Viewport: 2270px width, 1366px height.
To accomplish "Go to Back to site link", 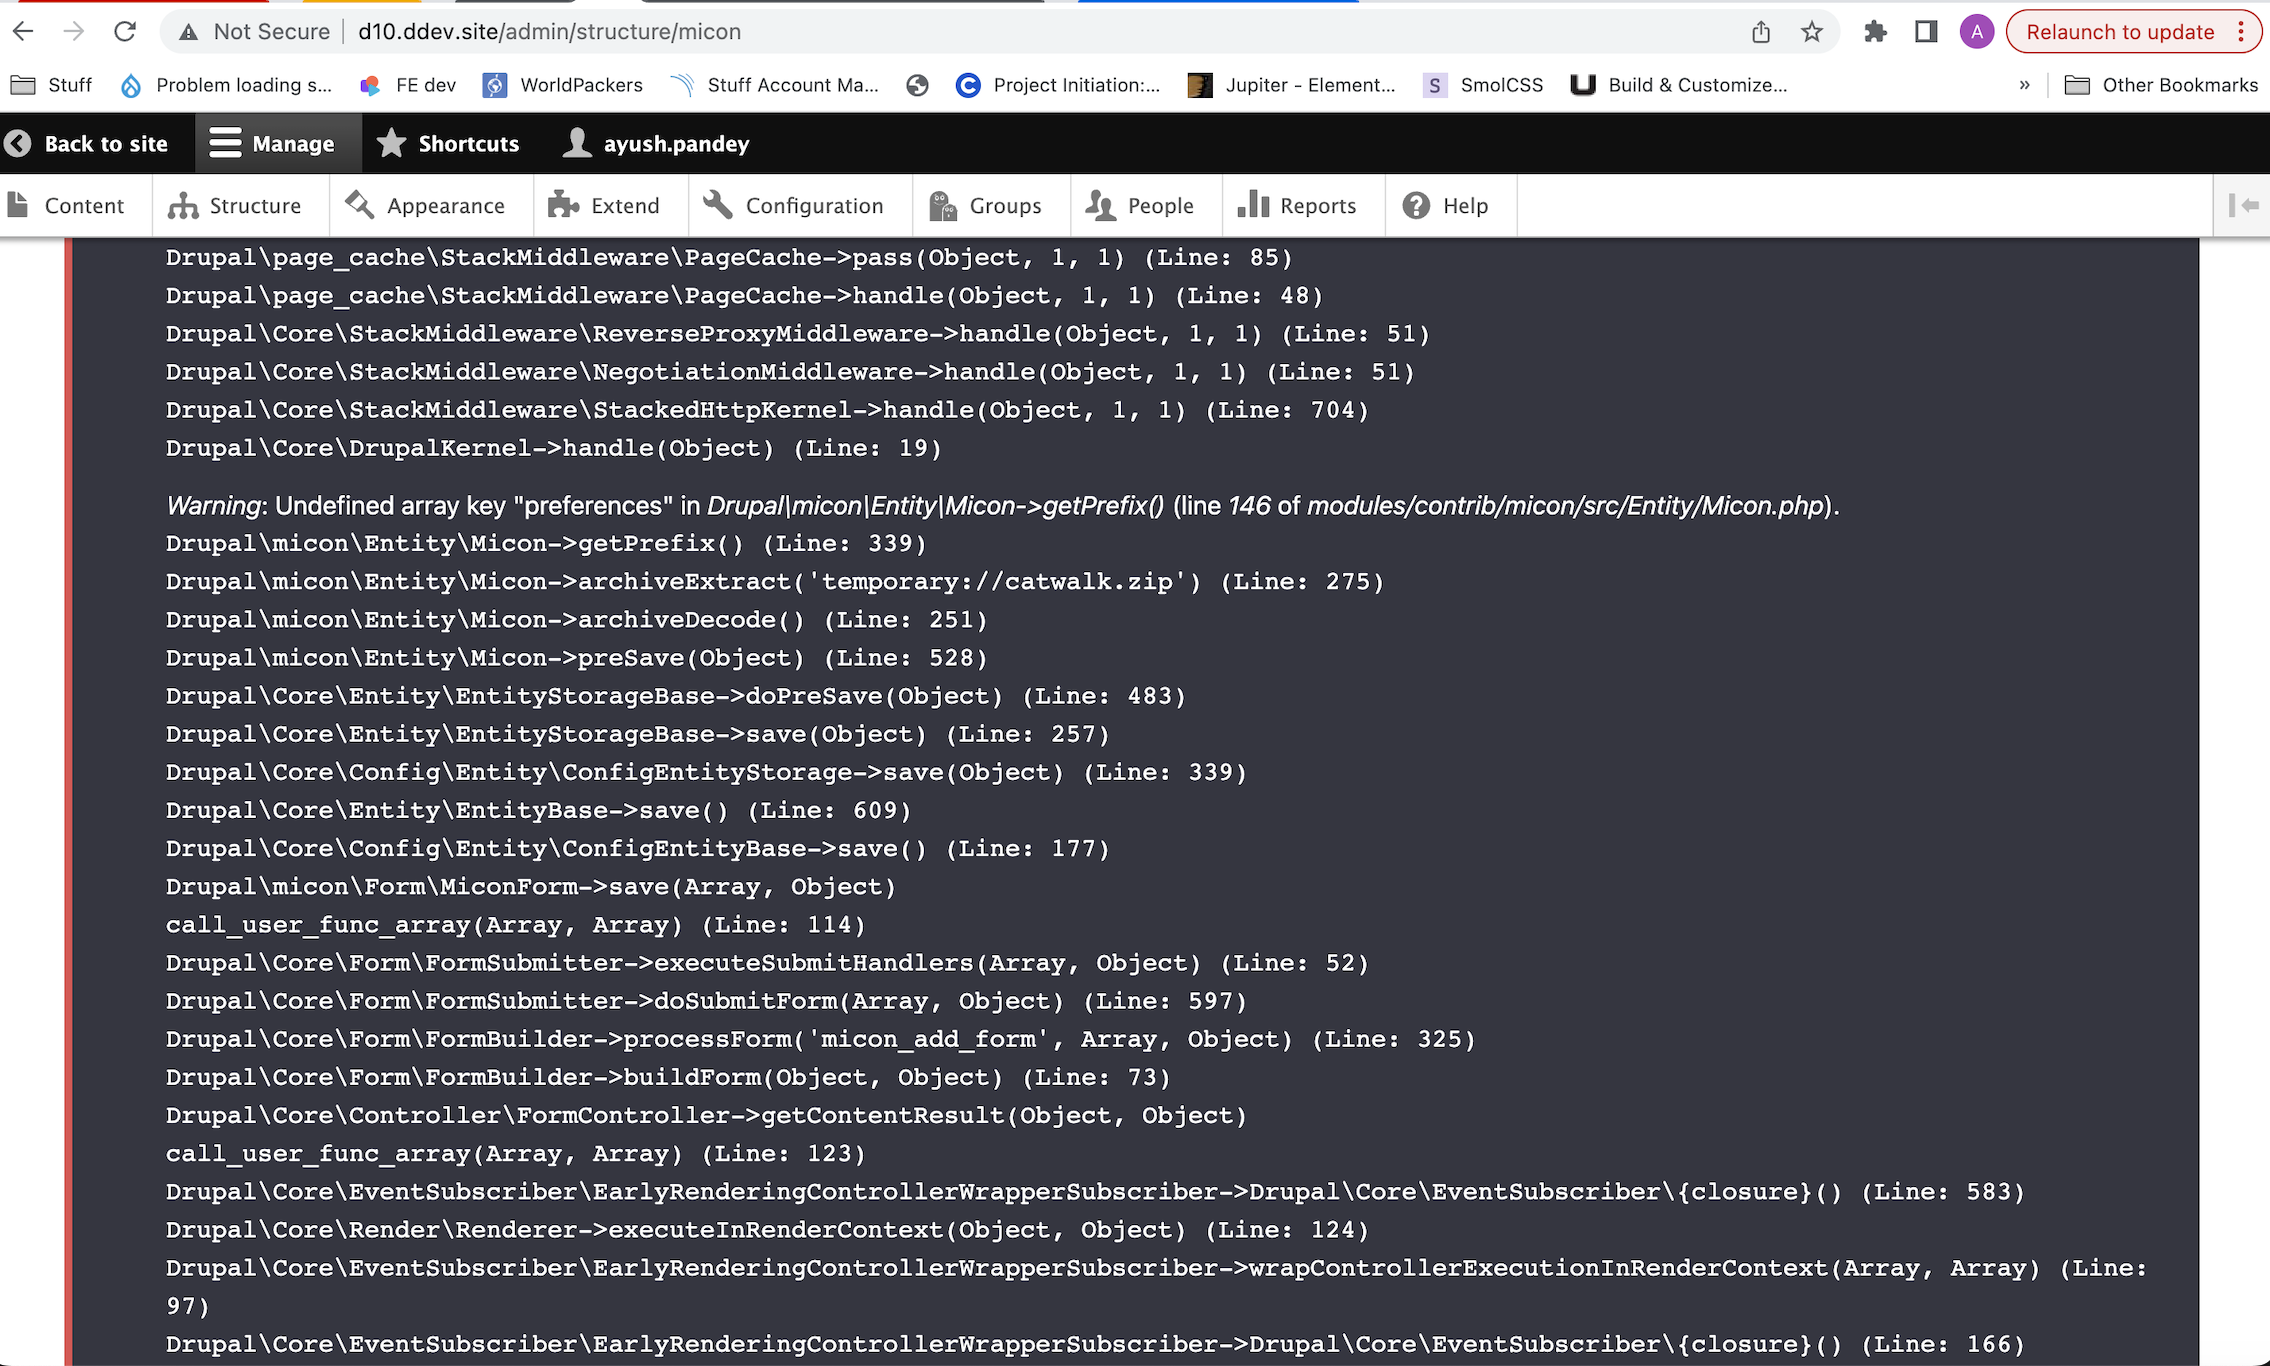I will point(92,143).
